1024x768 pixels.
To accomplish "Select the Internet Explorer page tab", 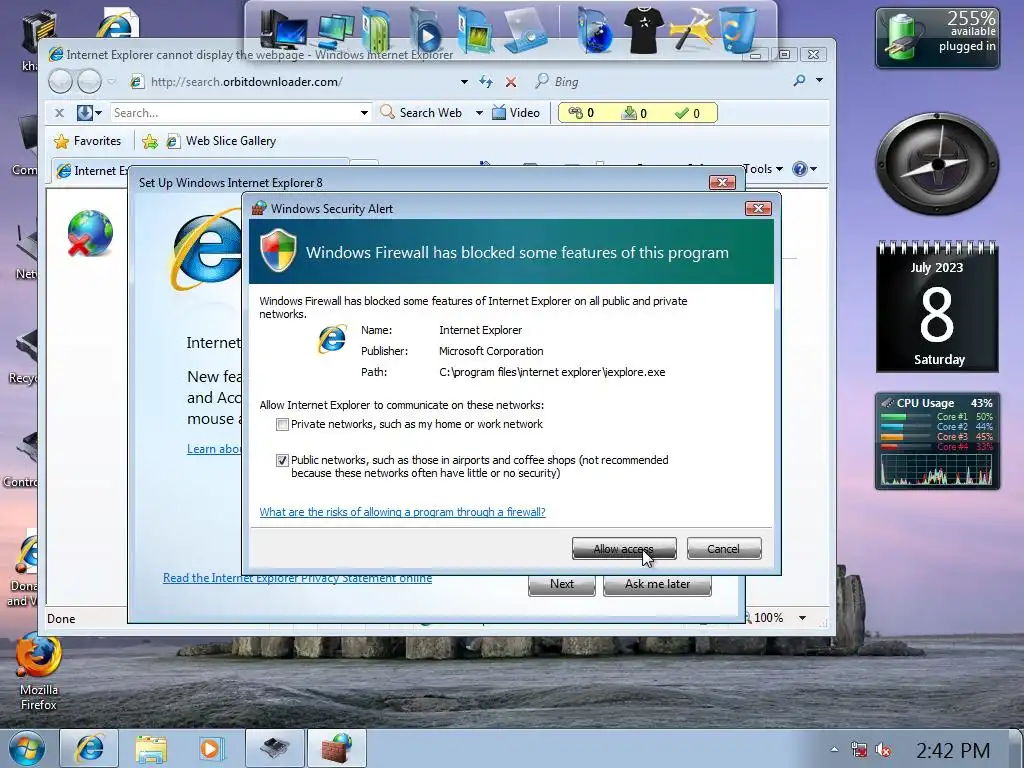I will coord(91,171).
